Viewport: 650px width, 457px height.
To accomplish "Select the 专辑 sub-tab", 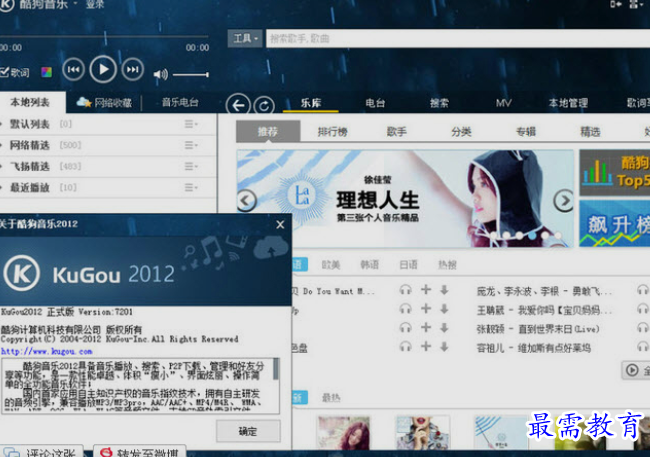I will tap(526, 132).
